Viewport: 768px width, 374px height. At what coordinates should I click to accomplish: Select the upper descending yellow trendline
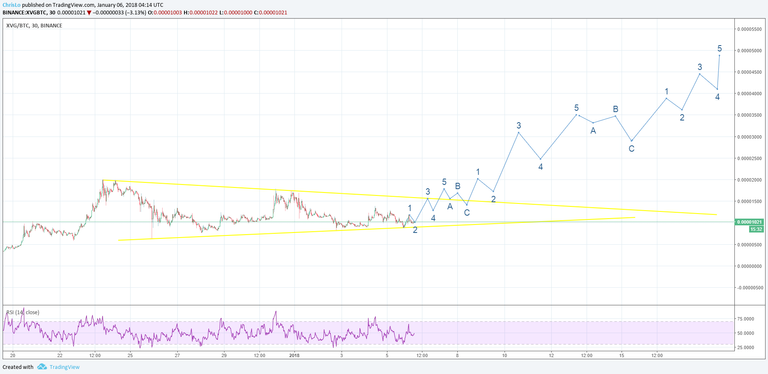[x=409, y=197]
